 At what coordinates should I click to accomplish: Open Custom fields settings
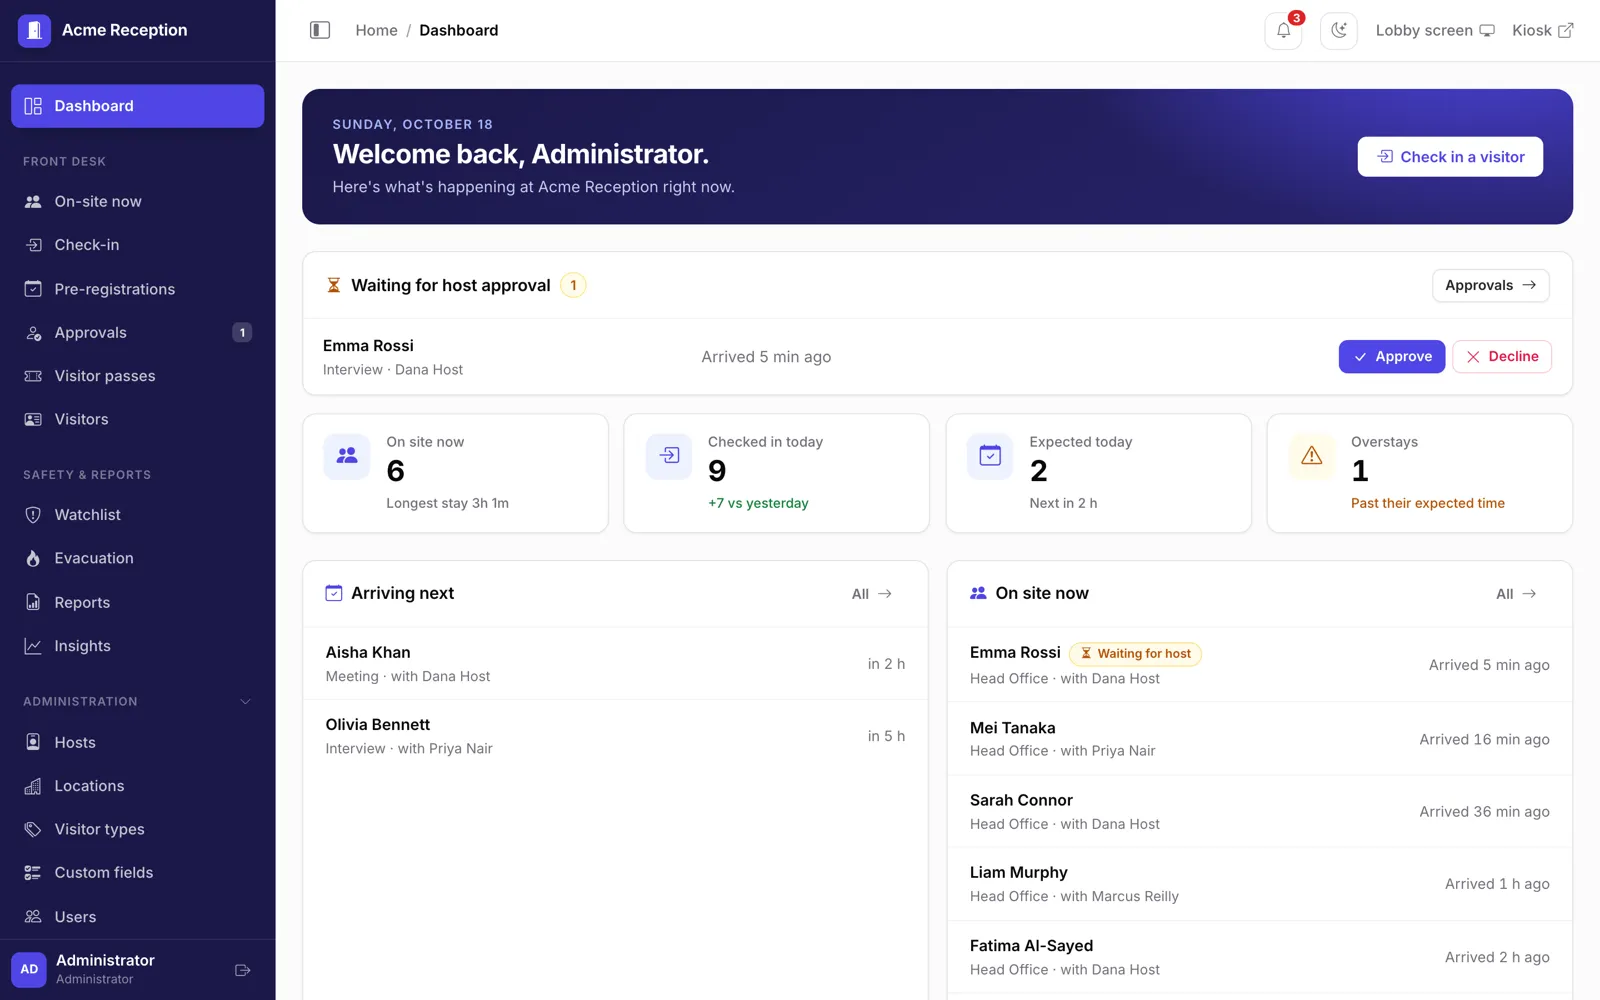[x=138, y=873]
